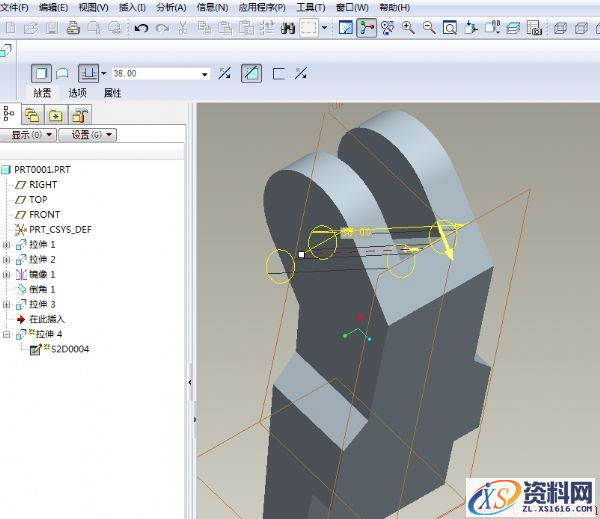Screen dimensions: 600x519
Task: Toggle extrude as solid option
Action: pos(41,73)
